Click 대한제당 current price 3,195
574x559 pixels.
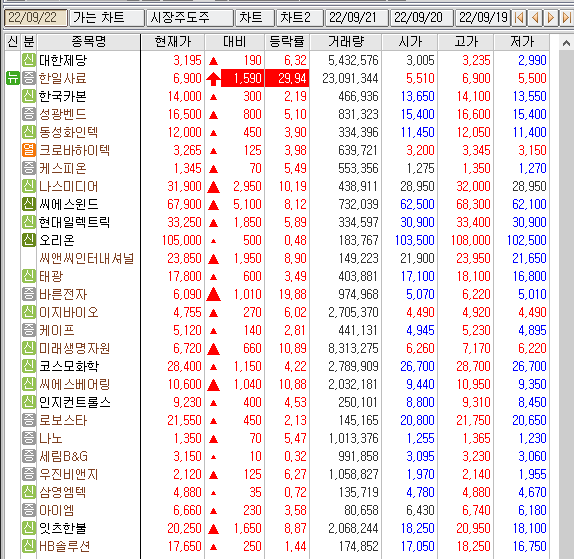click(187, 60)
